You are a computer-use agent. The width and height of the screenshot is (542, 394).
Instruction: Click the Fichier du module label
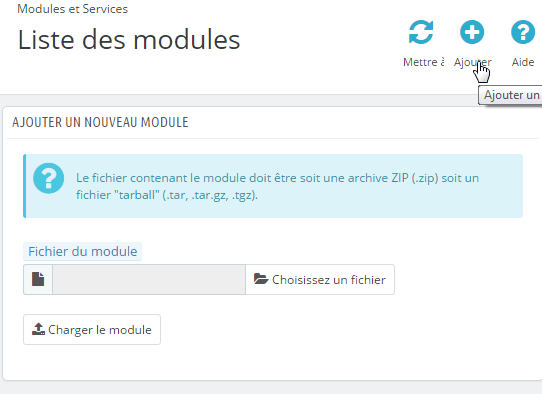coord(83,251)
